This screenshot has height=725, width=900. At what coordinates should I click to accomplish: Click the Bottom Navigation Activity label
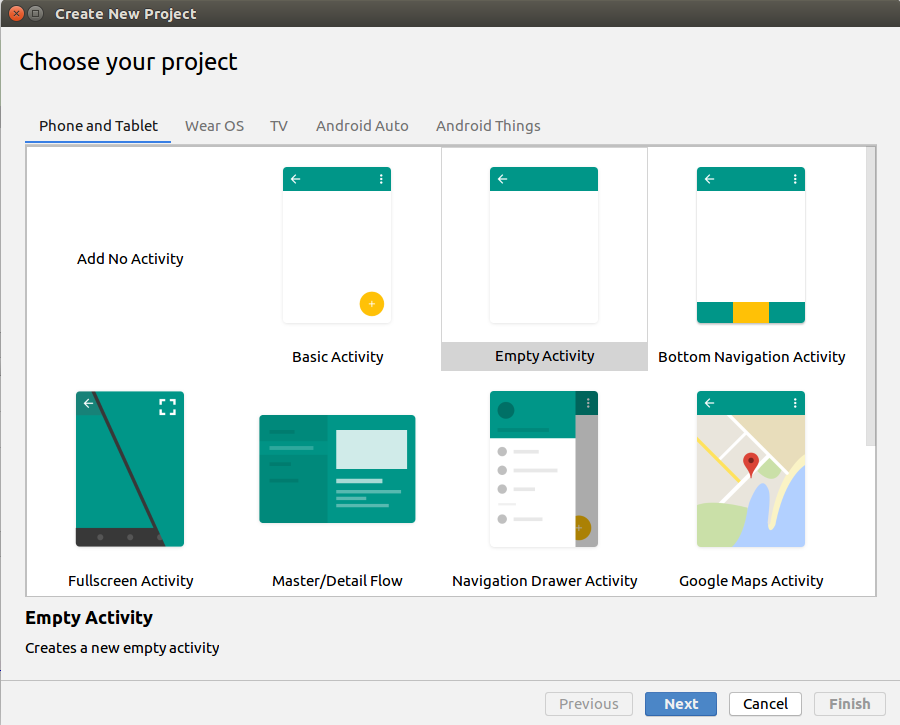click(751, 357)
